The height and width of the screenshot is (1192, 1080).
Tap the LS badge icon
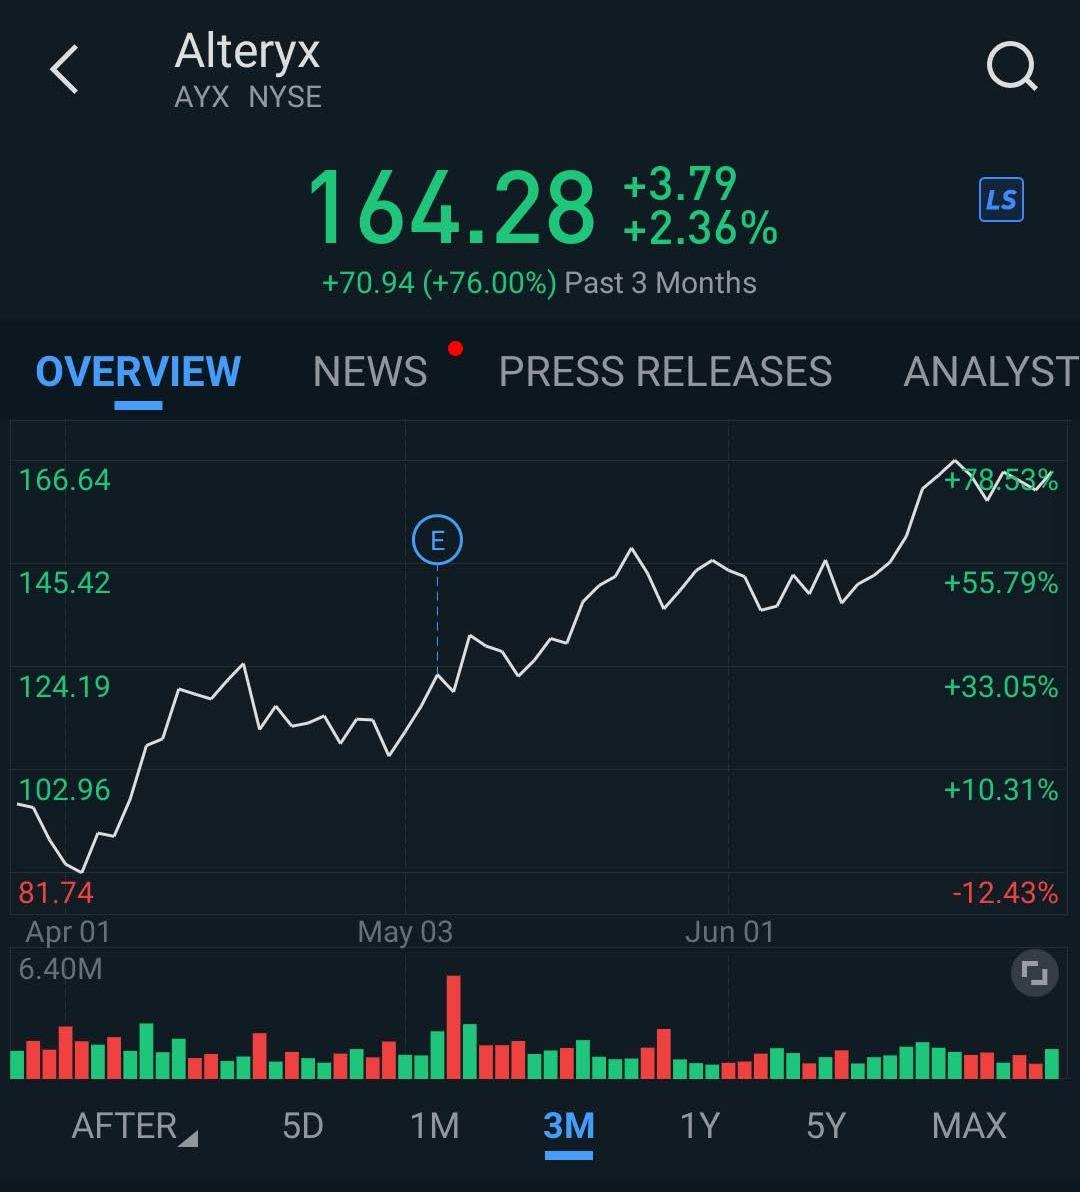(x=1001, y=200)
